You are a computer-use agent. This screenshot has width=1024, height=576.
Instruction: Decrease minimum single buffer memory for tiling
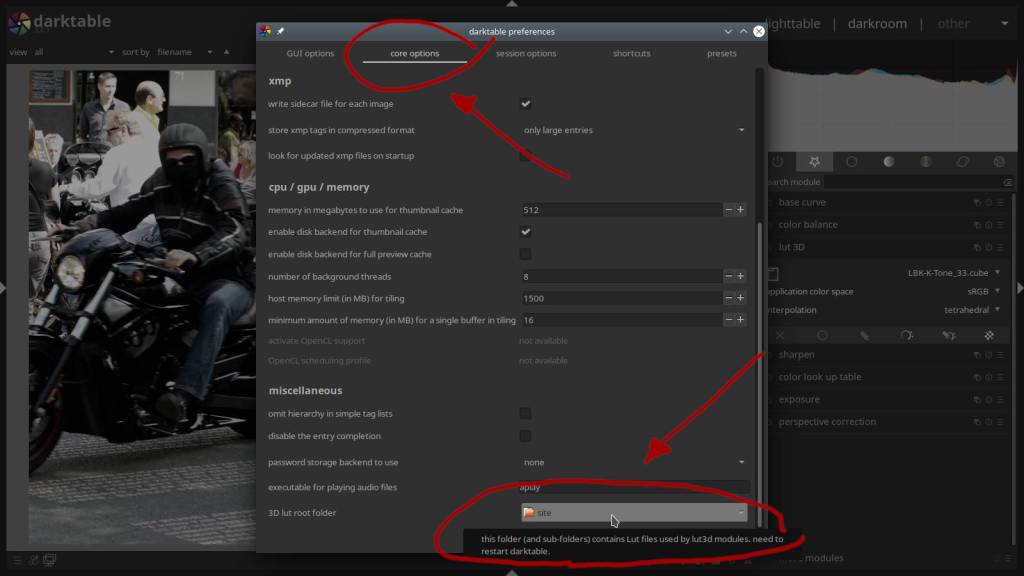[728, 320]
